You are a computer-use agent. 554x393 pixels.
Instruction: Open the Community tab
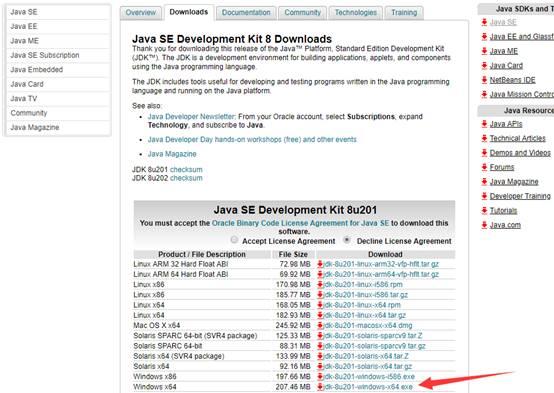(302, 13)
